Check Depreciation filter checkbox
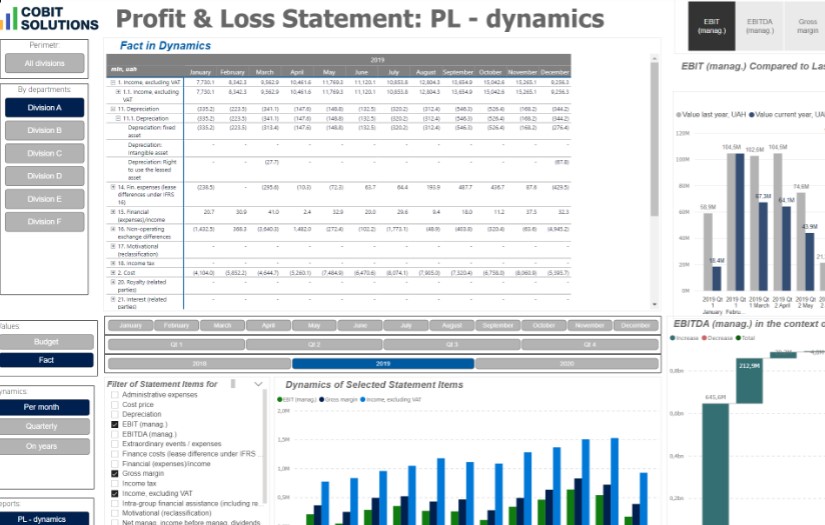 click(x=115, y=414)
